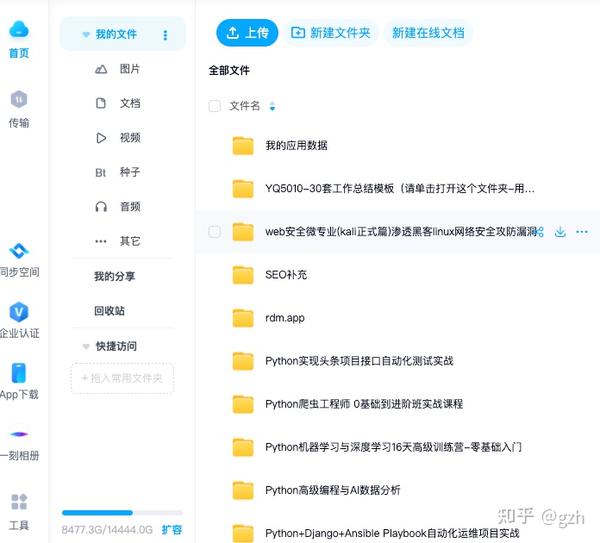Open the more options dots on the web安全 row
This screenshot has width=600, height=543.
[x=582, y=232]
